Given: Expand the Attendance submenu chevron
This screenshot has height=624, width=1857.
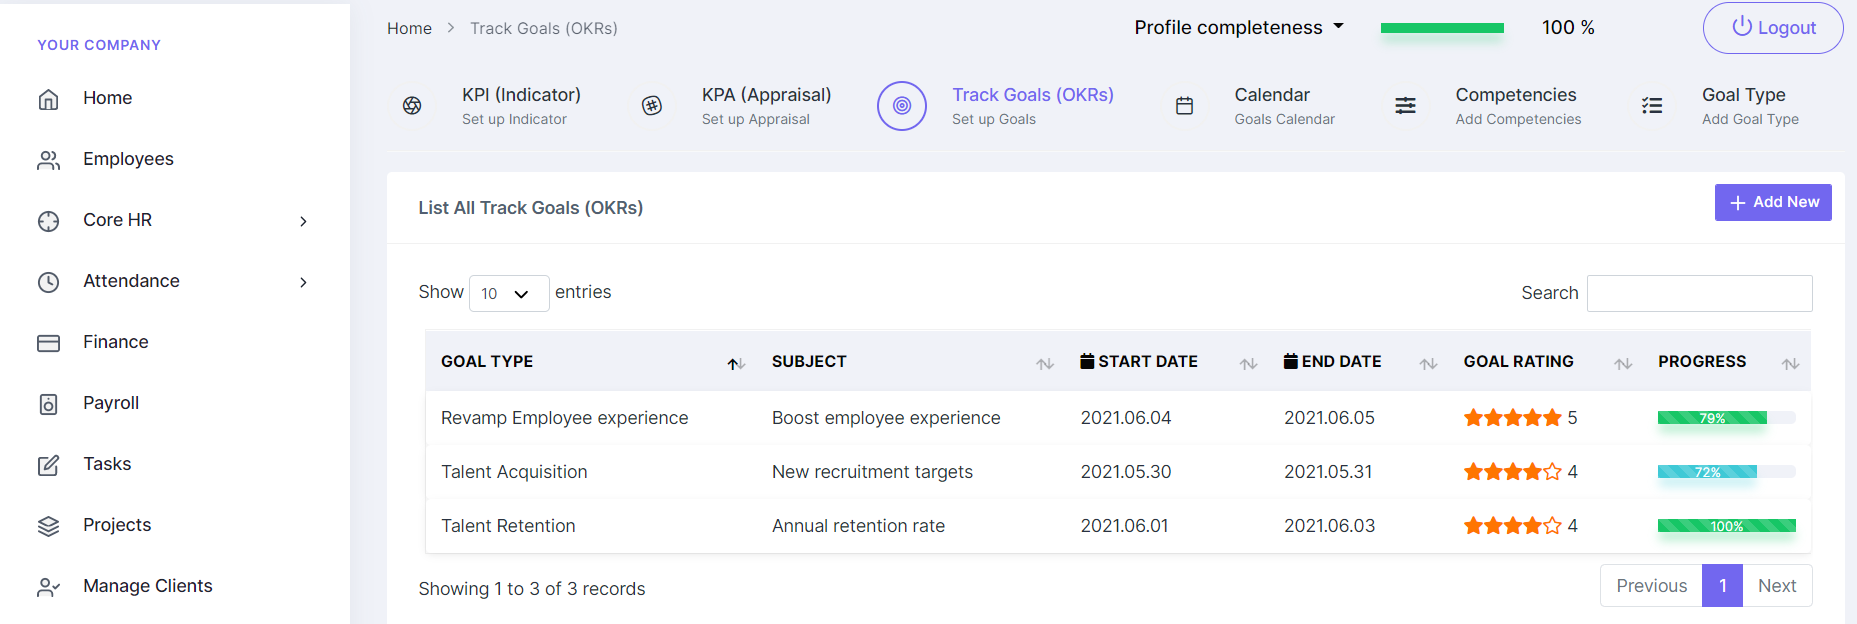Looking at the screenshot, I should [x=304, y=282].
